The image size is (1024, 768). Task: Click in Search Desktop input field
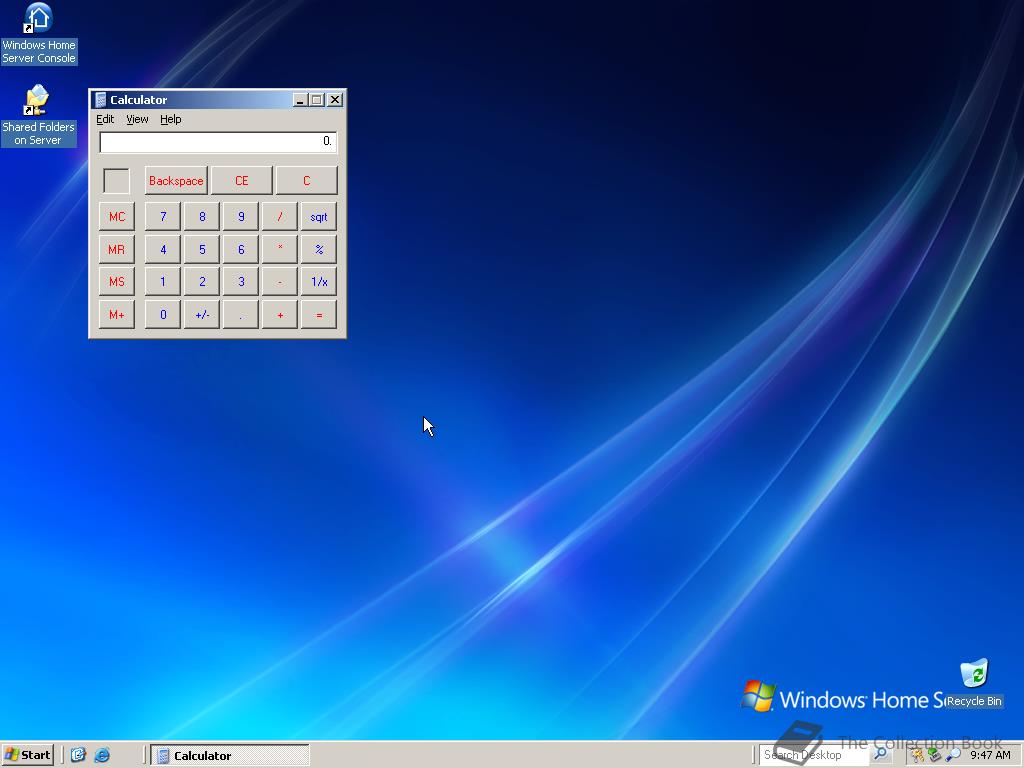(814, 755)
